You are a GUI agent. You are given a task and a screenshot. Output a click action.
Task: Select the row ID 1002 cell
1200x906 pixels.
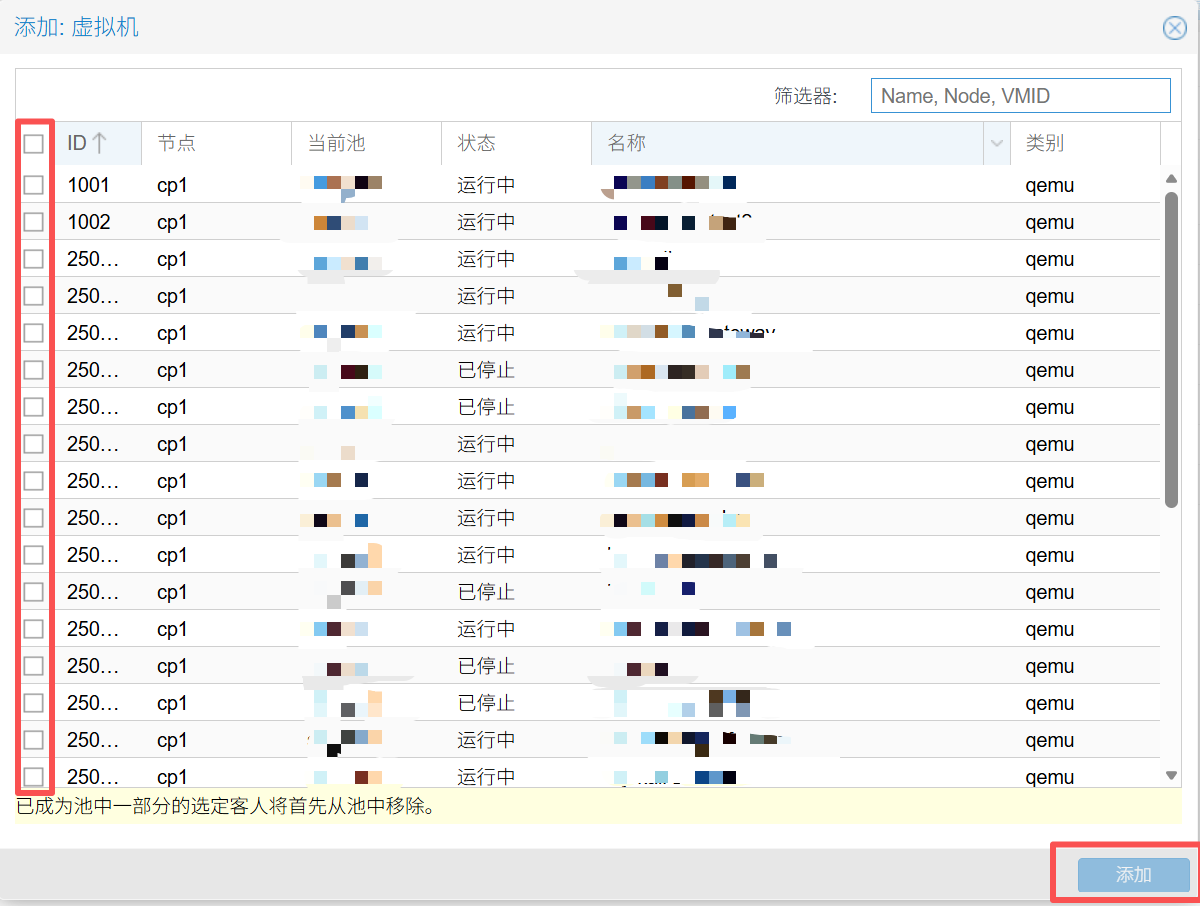[89, 222]
